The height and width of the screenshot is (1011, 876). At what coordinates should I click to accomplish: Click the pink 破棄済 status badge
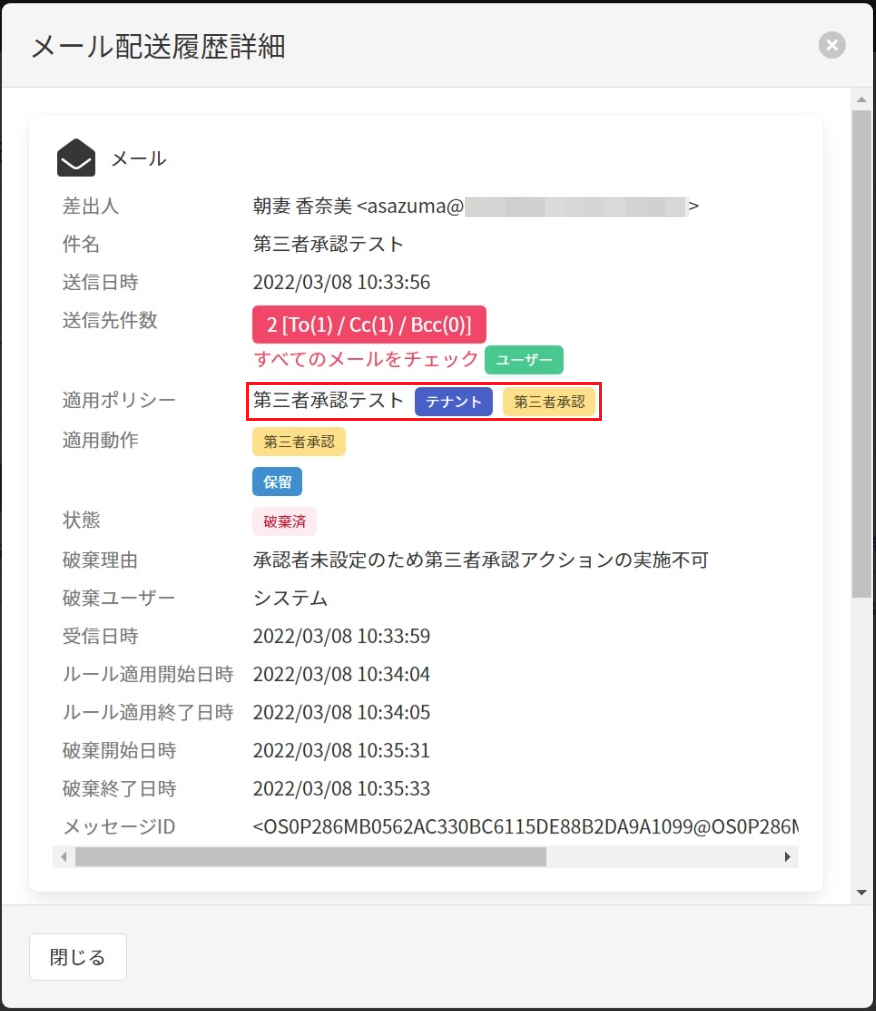(284, 521)
